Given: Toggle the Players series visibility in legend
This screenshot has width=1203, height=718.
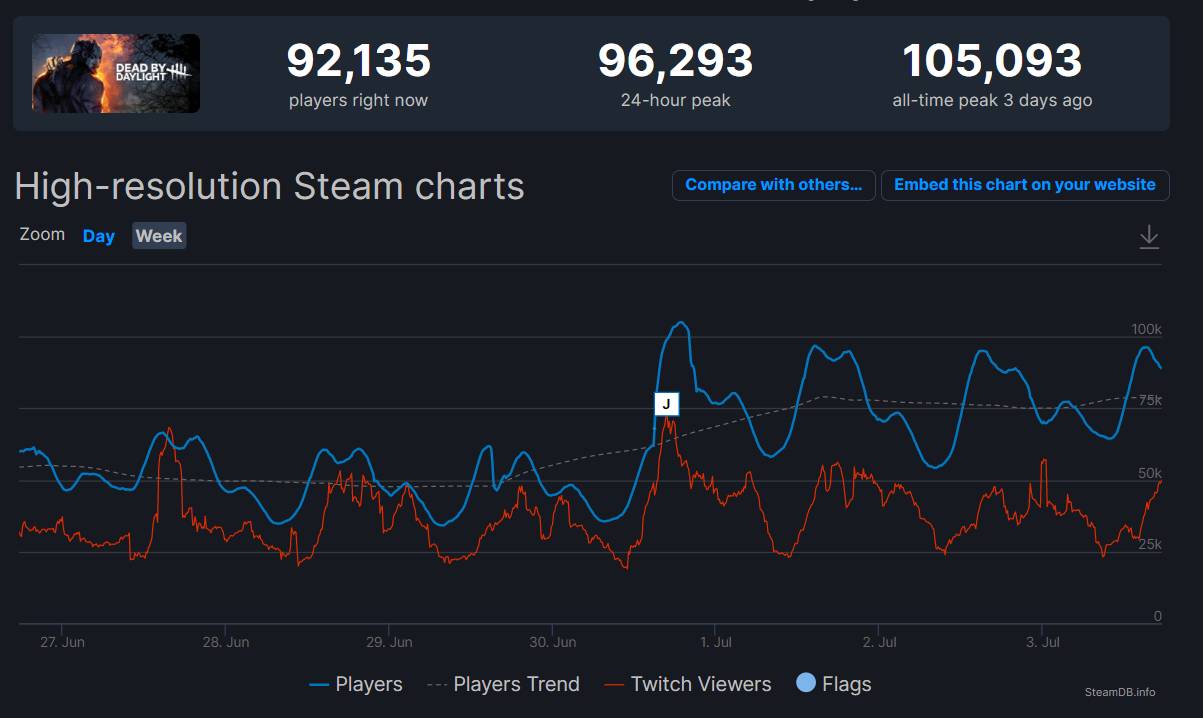Looking at the screenshot, I should coord(369,684).
